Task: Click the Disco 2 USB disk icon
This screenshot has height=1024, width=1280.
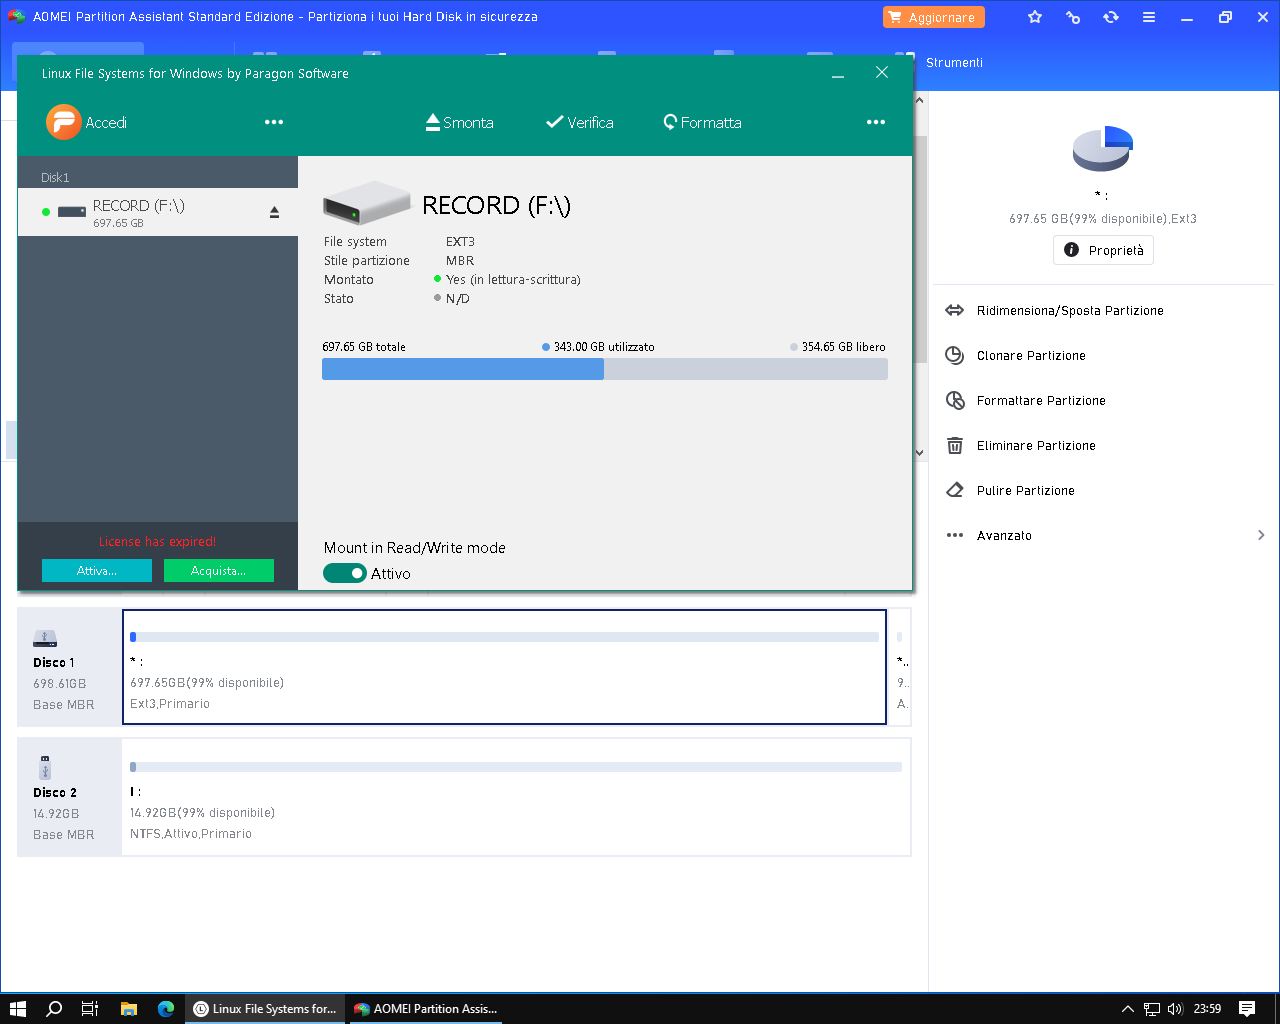Action: click(44, 767)
